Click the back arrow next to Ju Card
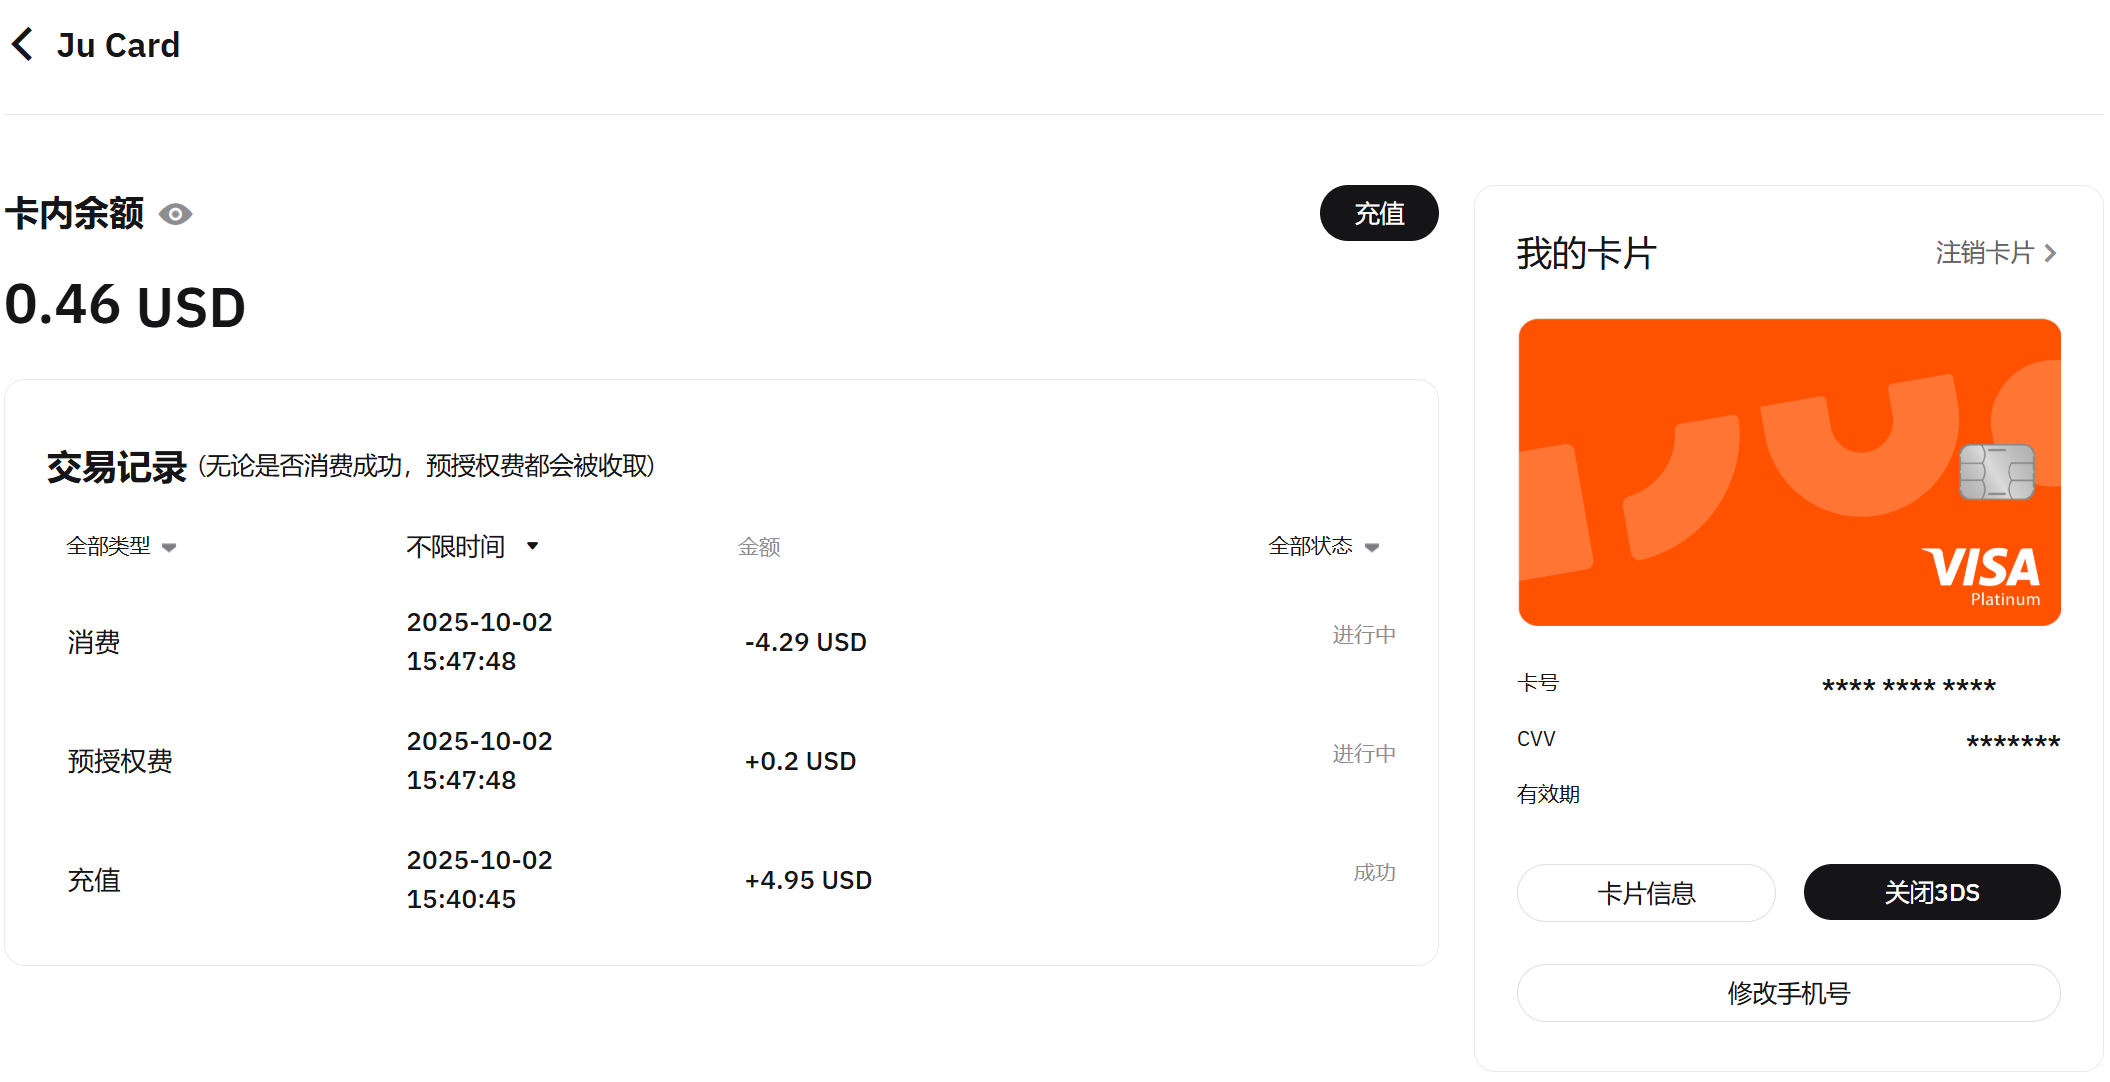This screenshot has height=1082, width=2110. point(22,45)
